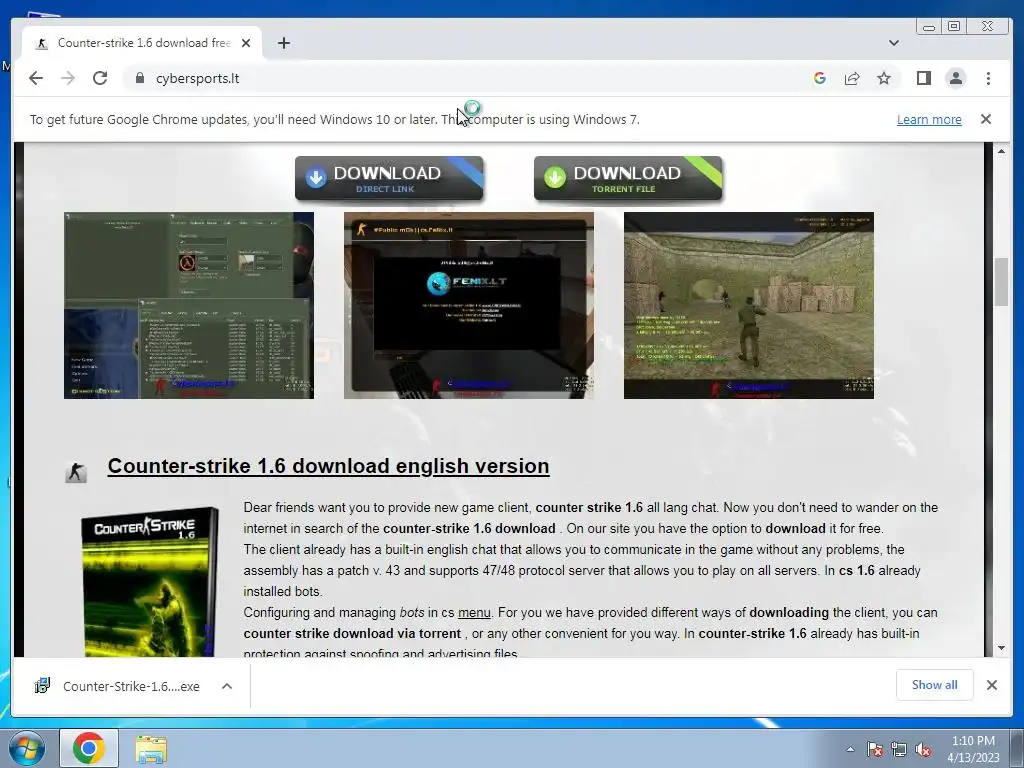Open the in-game dust map screenshot
The image size is (1024, 768).
[748, 305]
